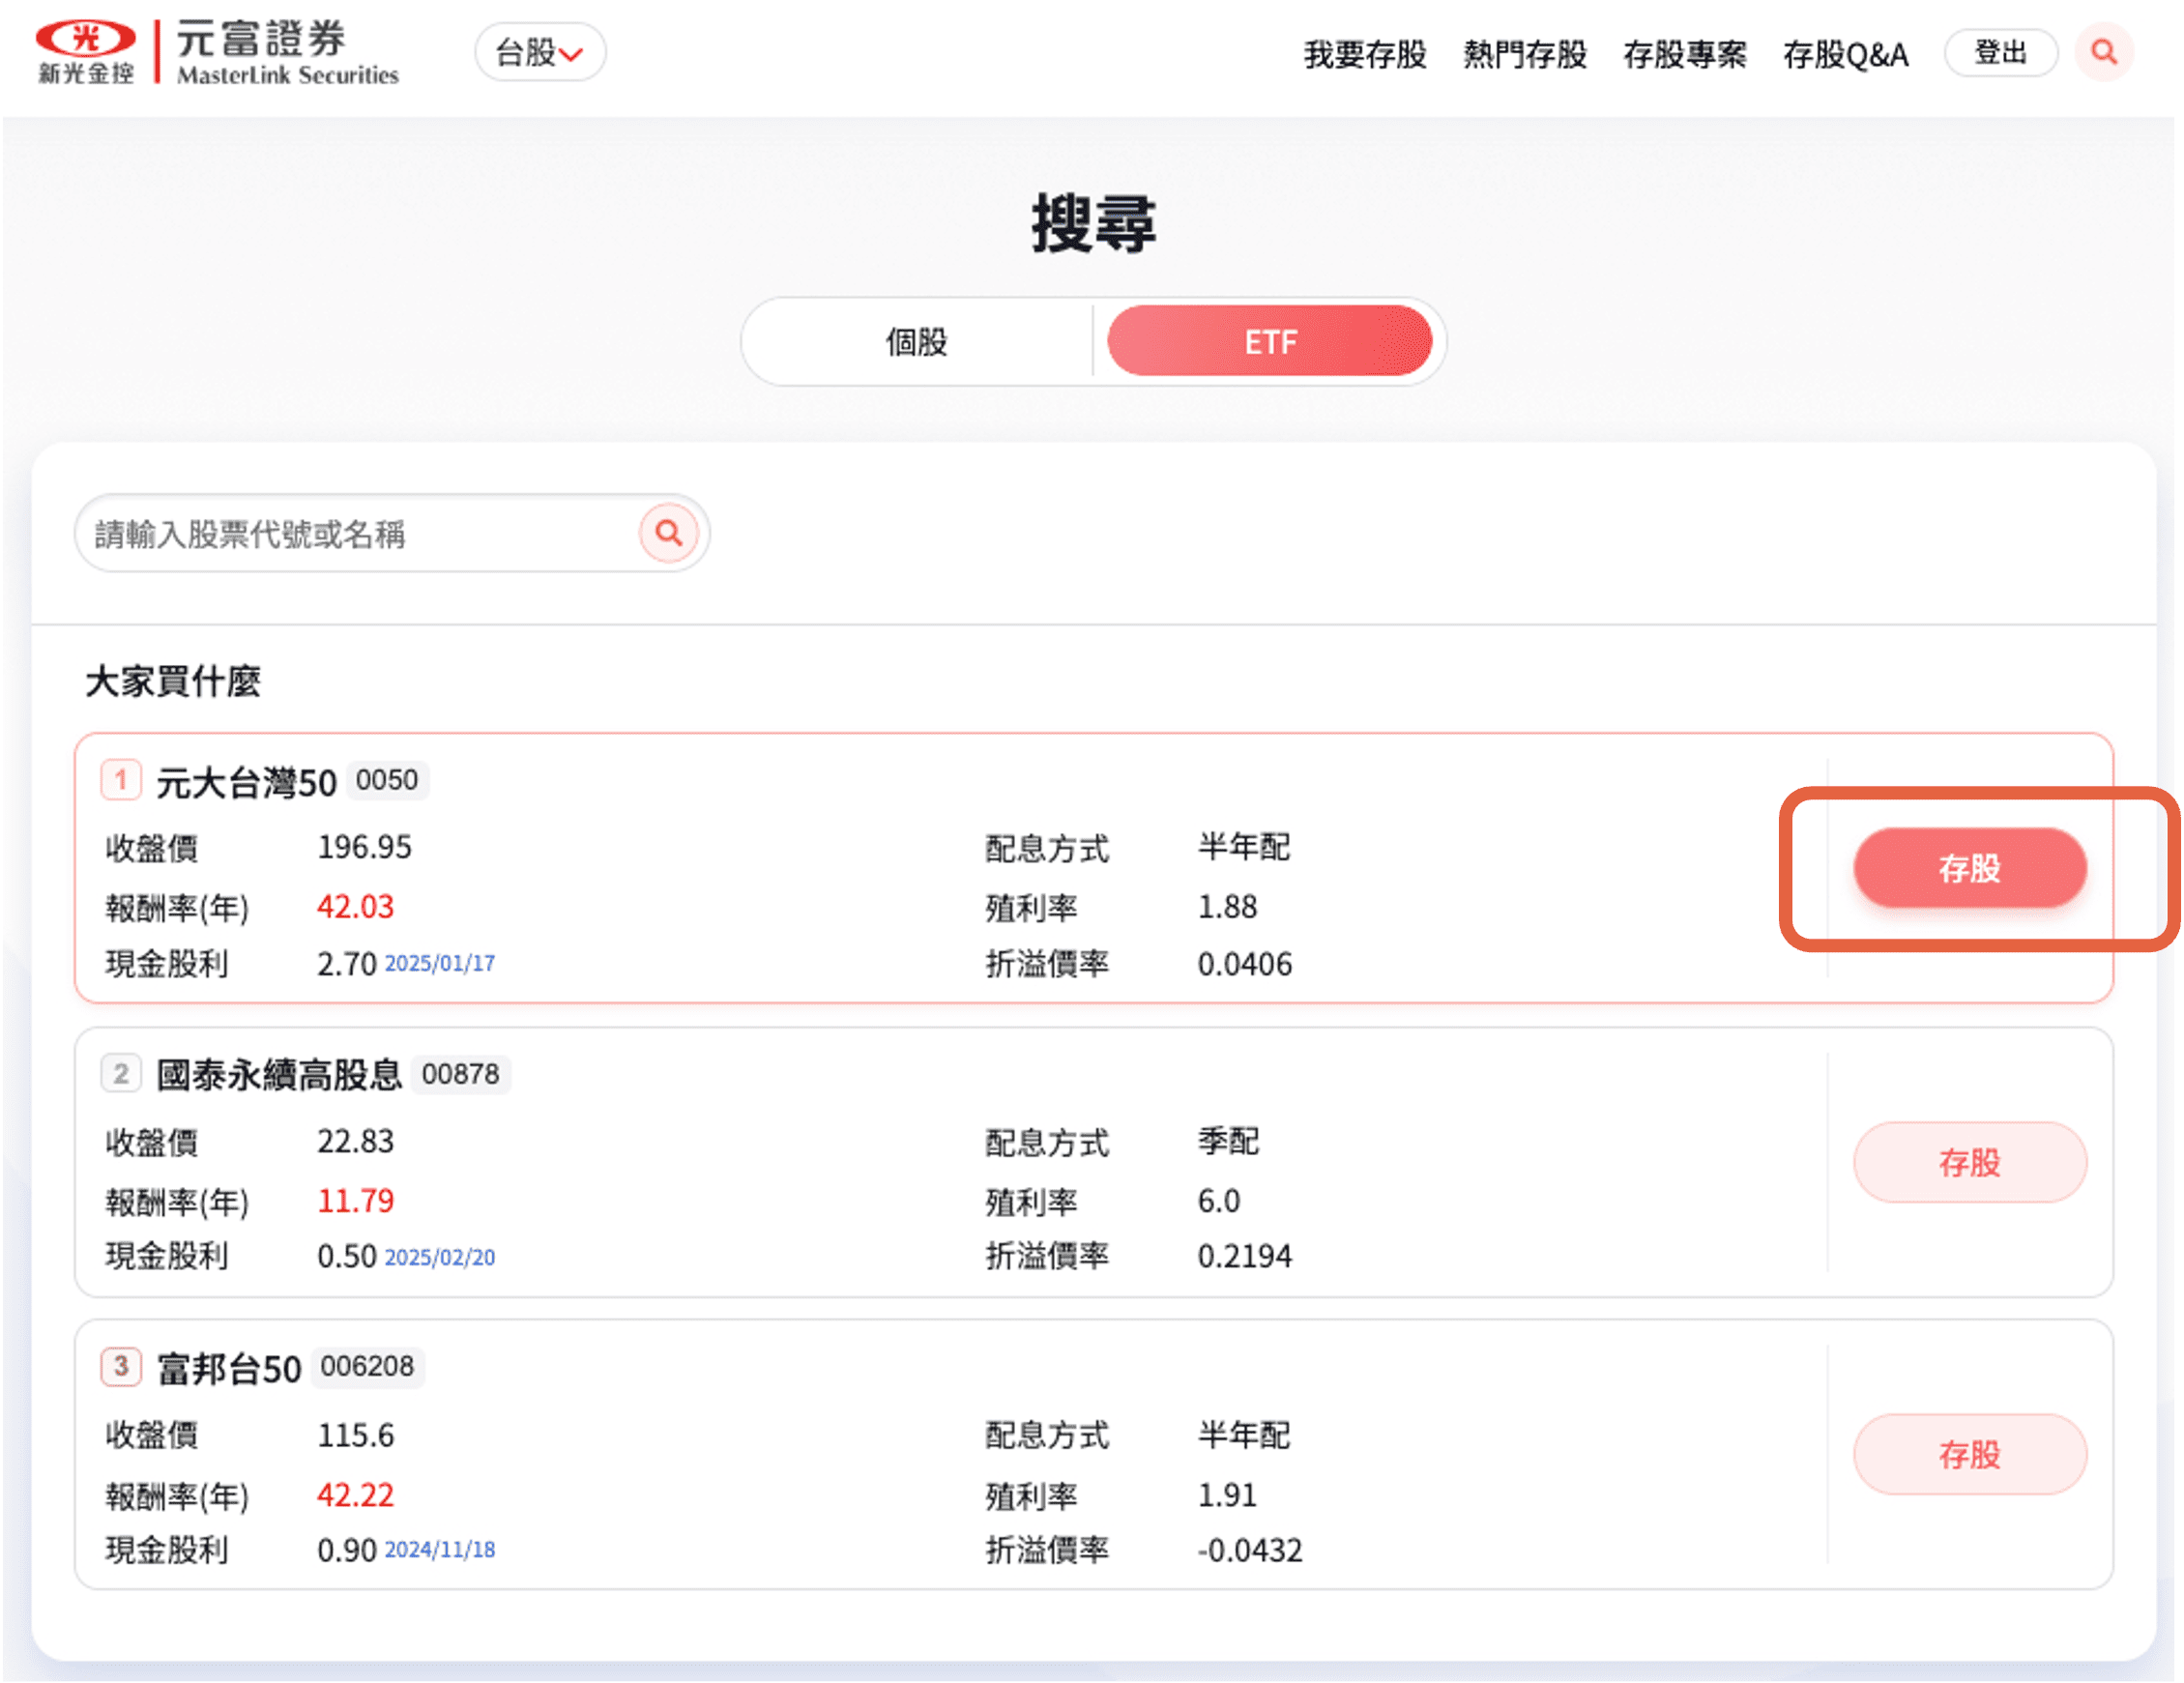Click the closing price 115.6

[356, 1436]
